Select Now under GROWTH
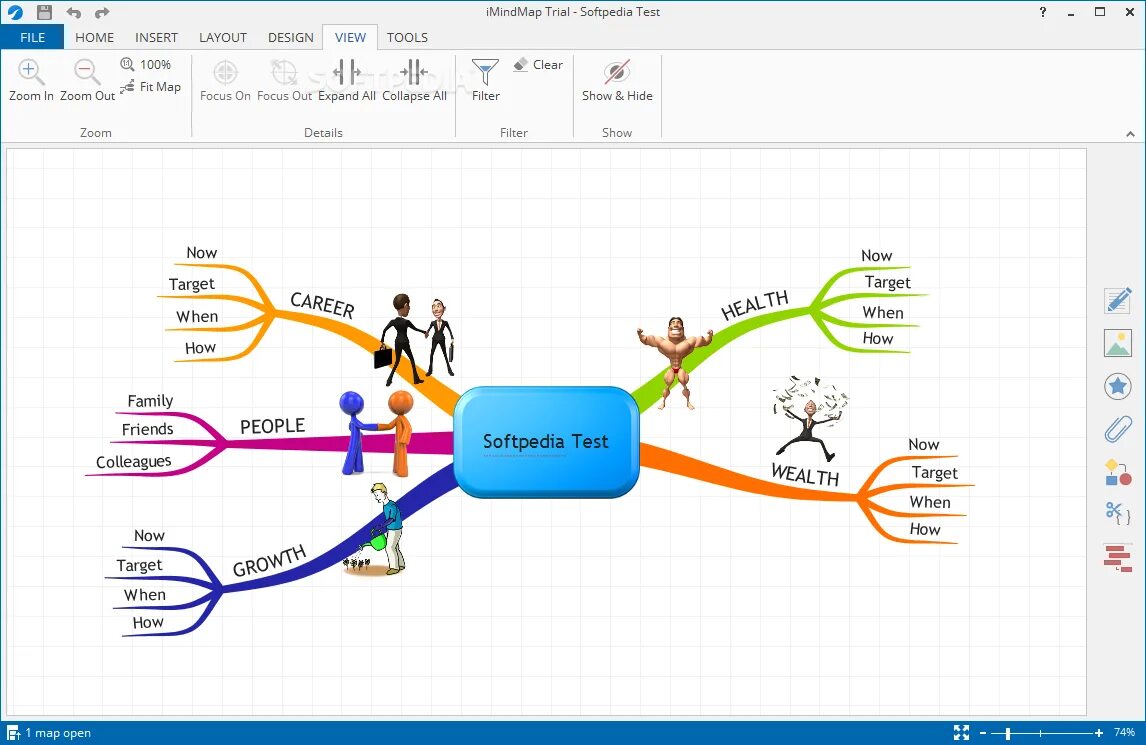The height and width of the screenshot is (745, 1146). click(149, 536)
